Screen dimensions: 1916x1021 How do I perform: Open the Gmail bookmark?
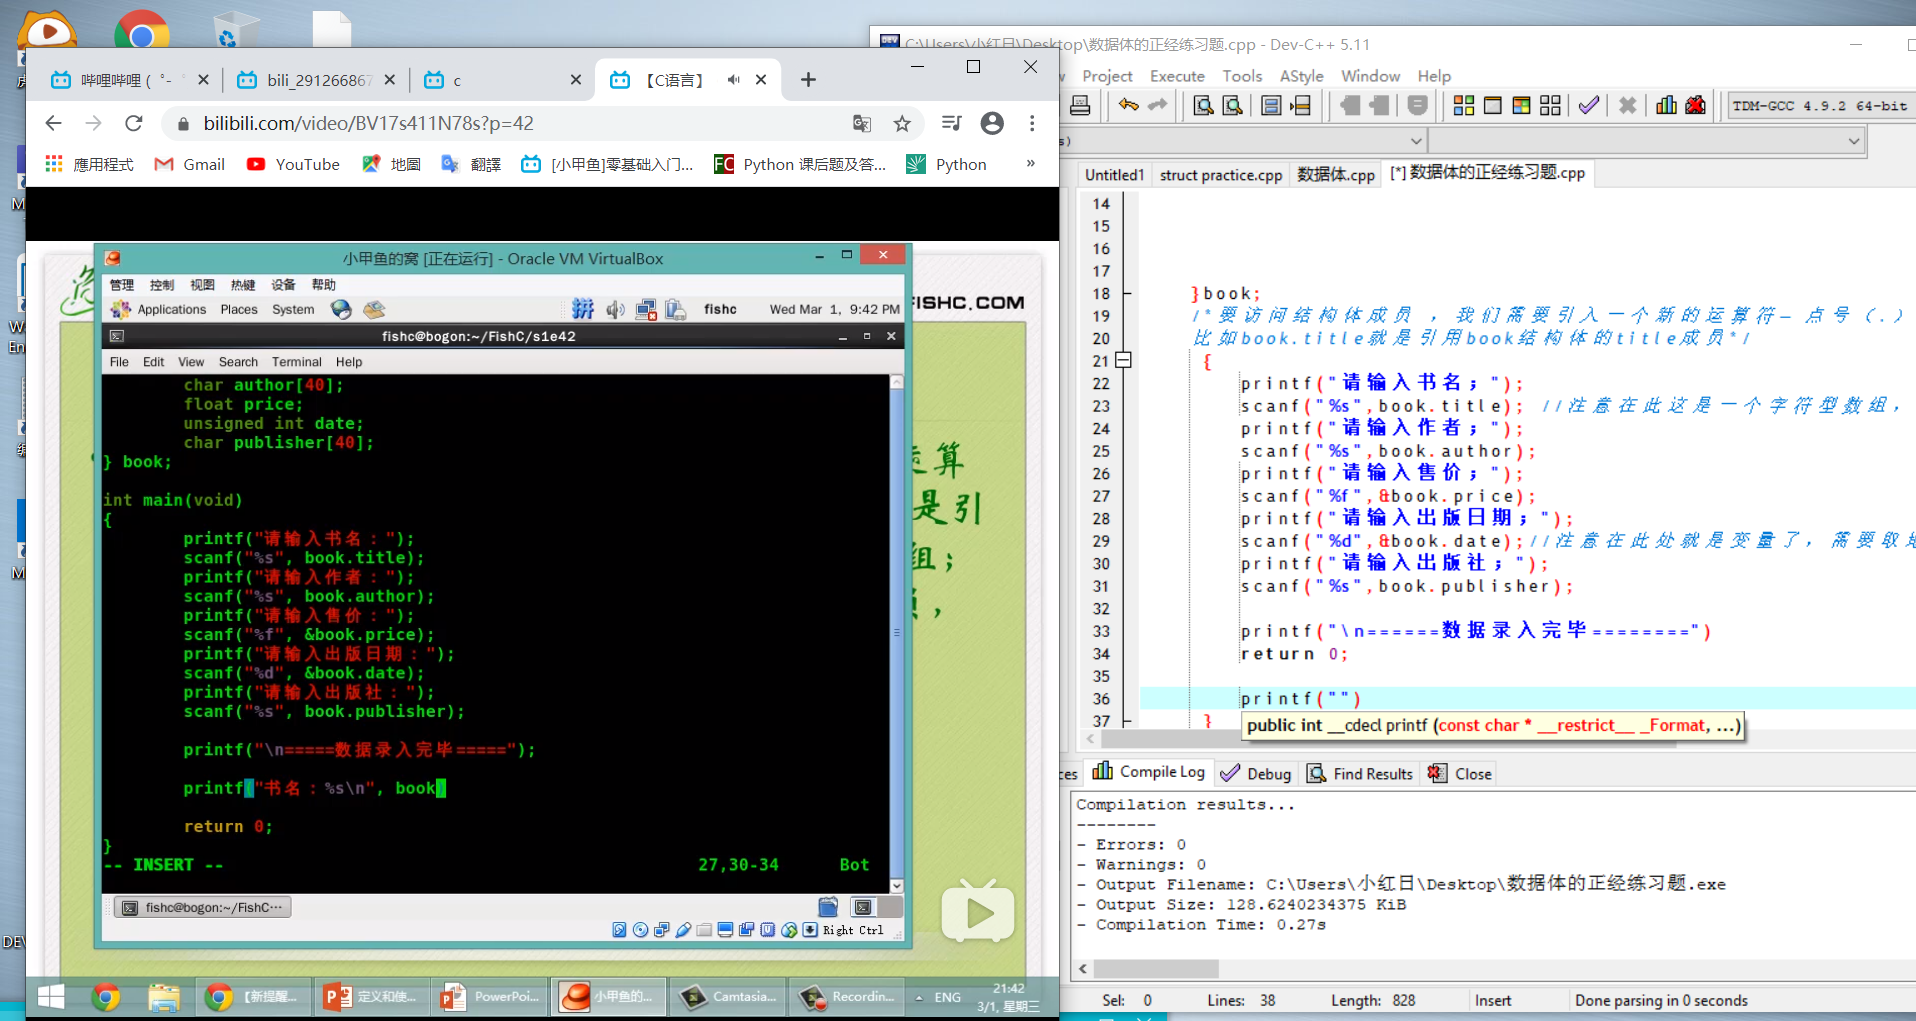190,164
